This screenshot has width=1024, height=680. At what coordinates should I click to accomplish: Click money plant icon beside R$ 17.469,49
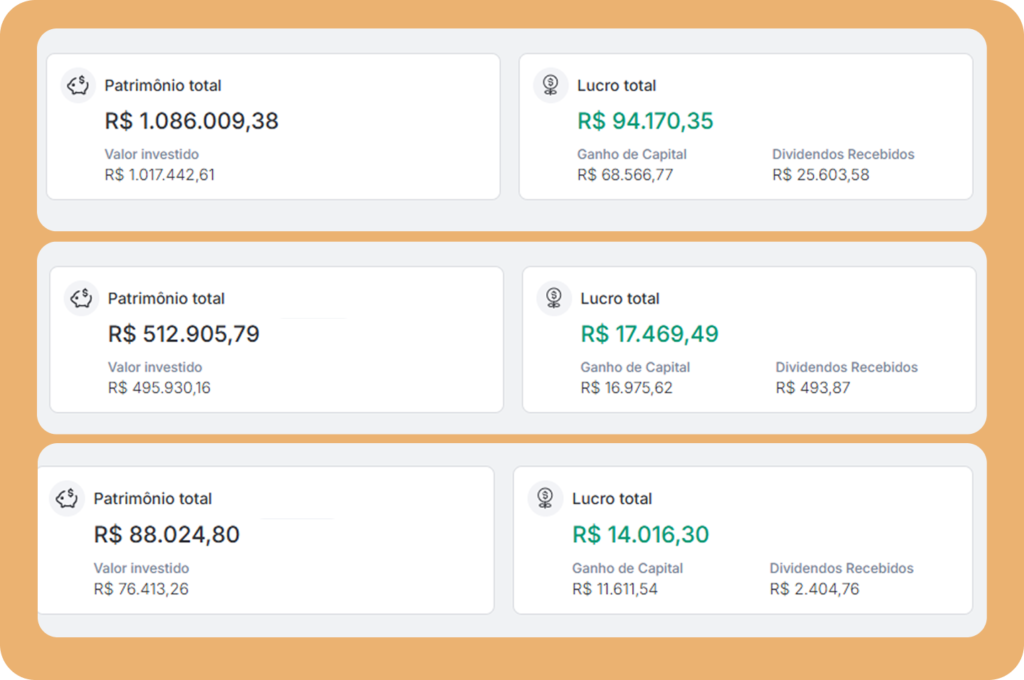[x=554, y=298]
